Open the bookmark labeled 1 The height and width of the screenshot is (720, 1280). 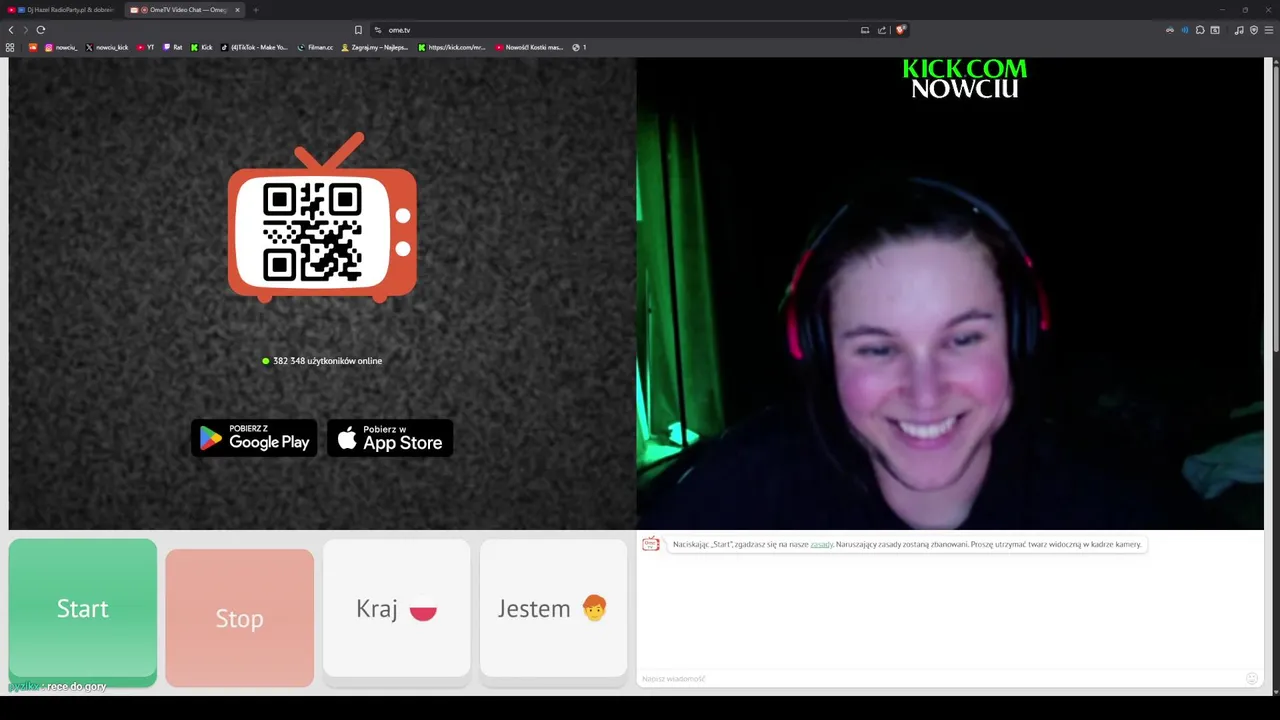point(579,47)
